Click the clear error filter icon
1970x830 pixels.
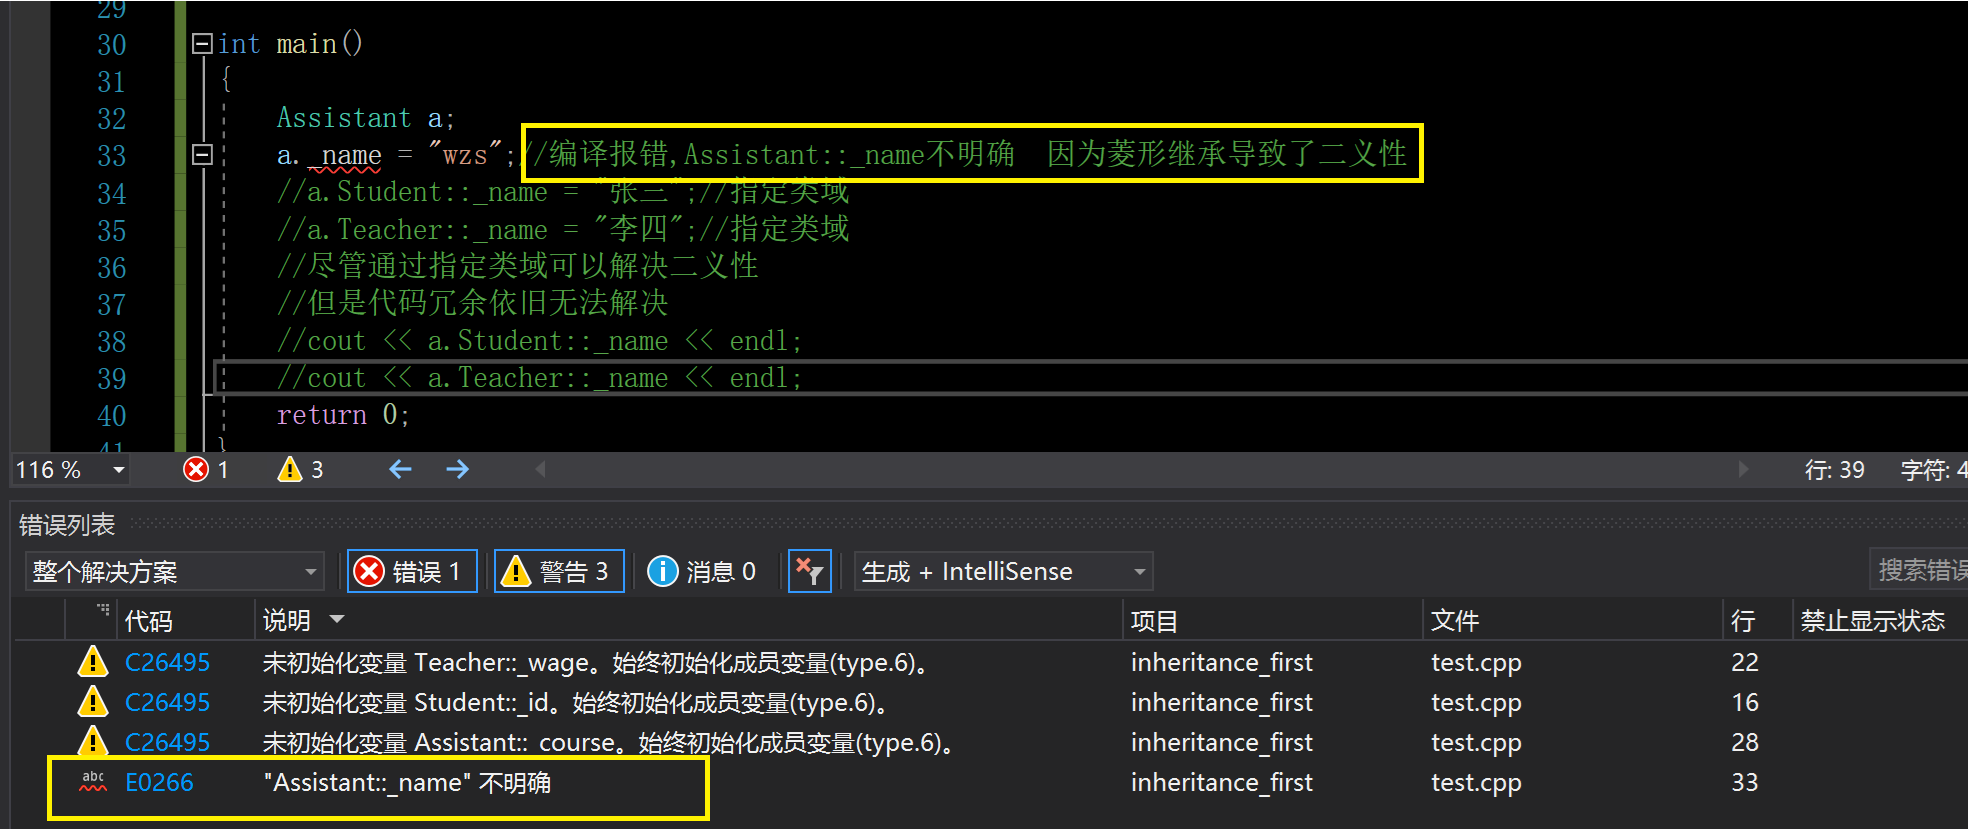pyautogui.click(x=809, y=571)
